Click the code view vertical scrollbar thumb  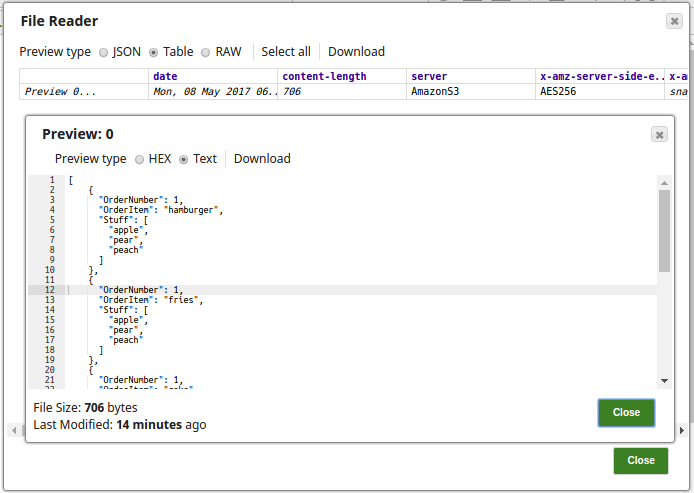(664, 231)
